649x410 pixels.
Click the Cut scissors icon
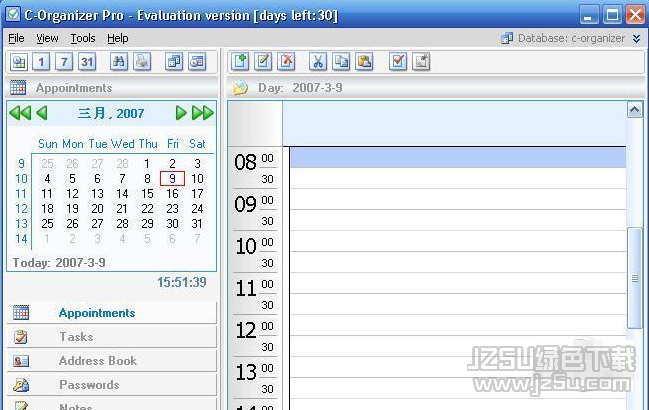tap(318, 62)
